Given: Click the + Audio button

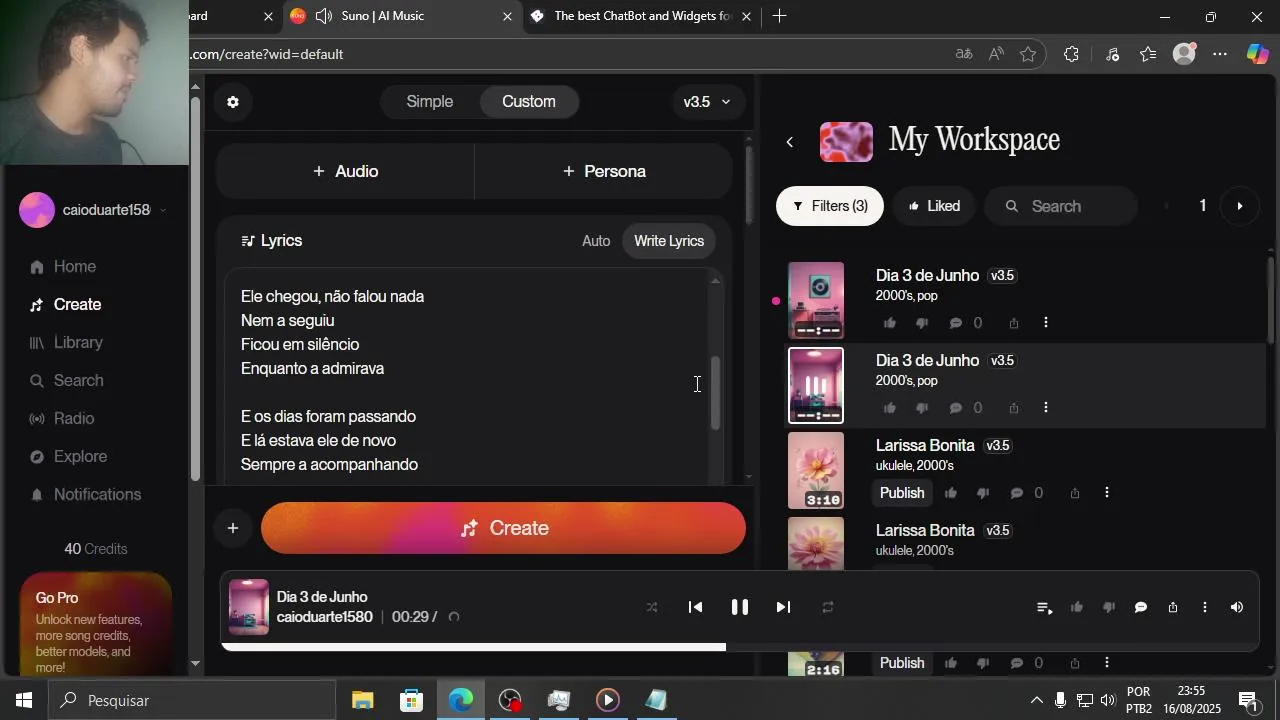Looking at the screenshot, I should click(345, 171).
